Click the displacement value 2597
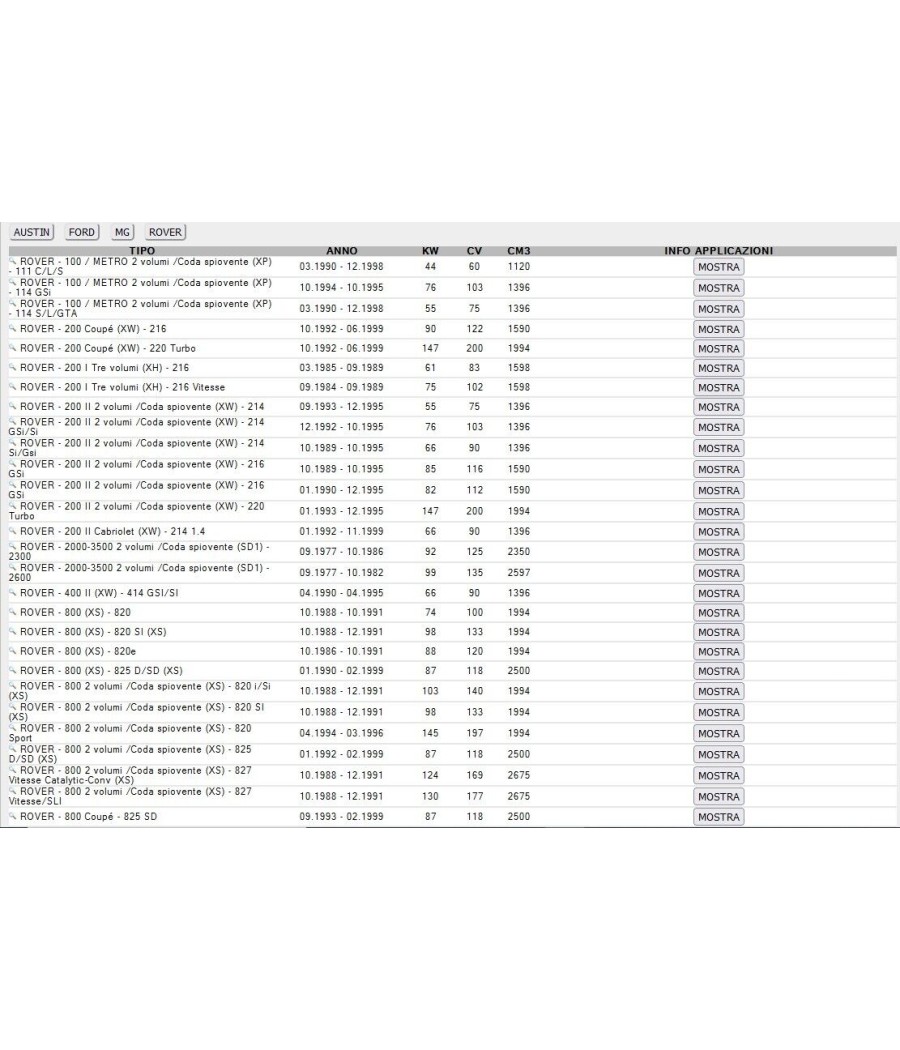 (x=519, y=573)
